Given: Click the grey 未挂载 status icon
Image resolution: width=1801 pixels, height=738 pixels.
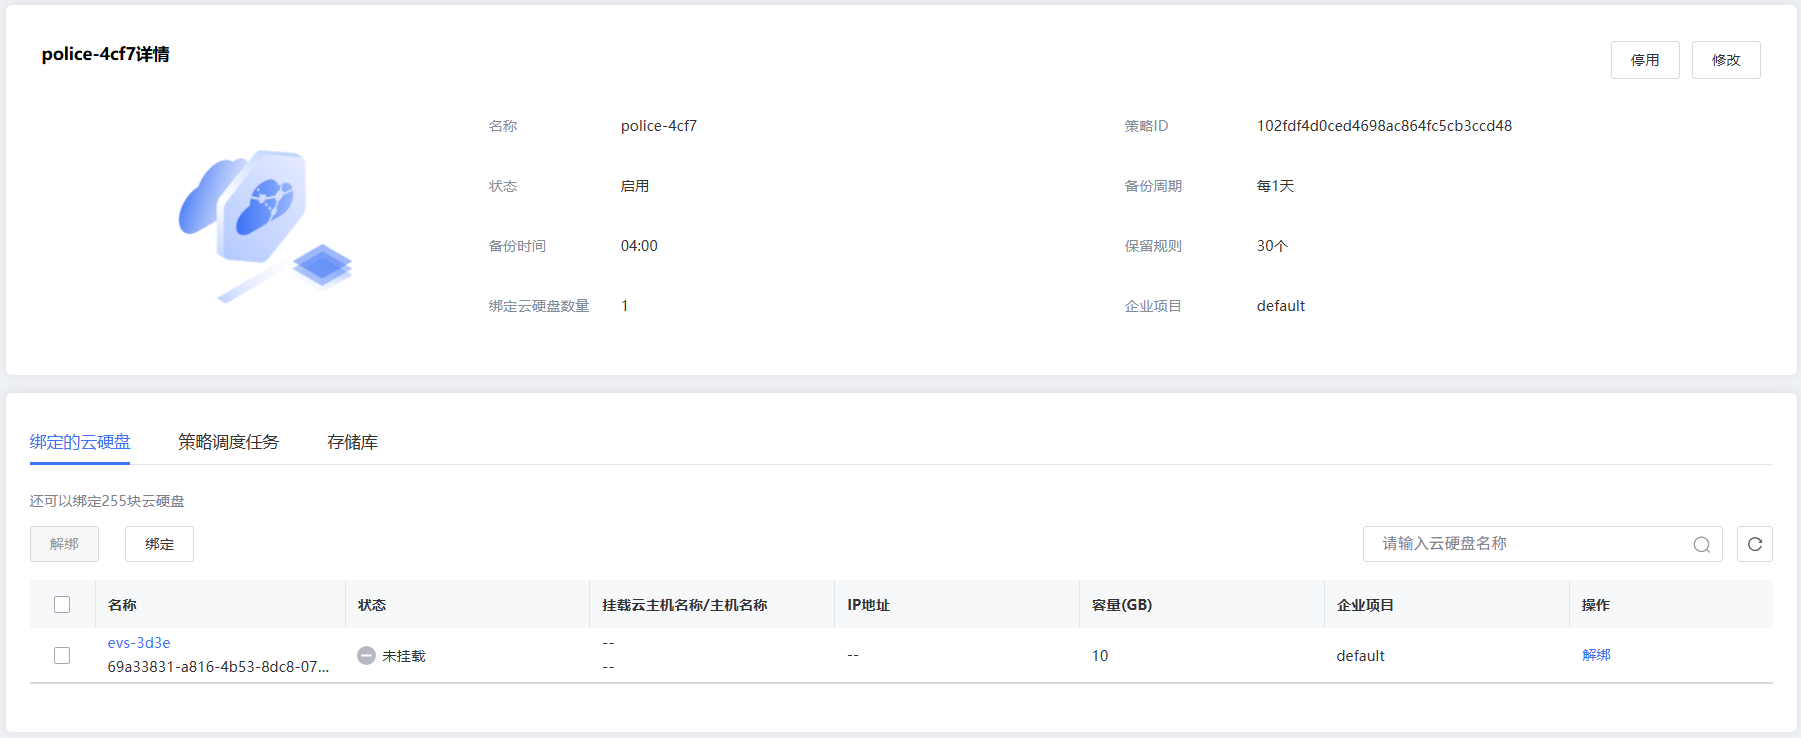Looking at the screenshot, I should 366,656.
